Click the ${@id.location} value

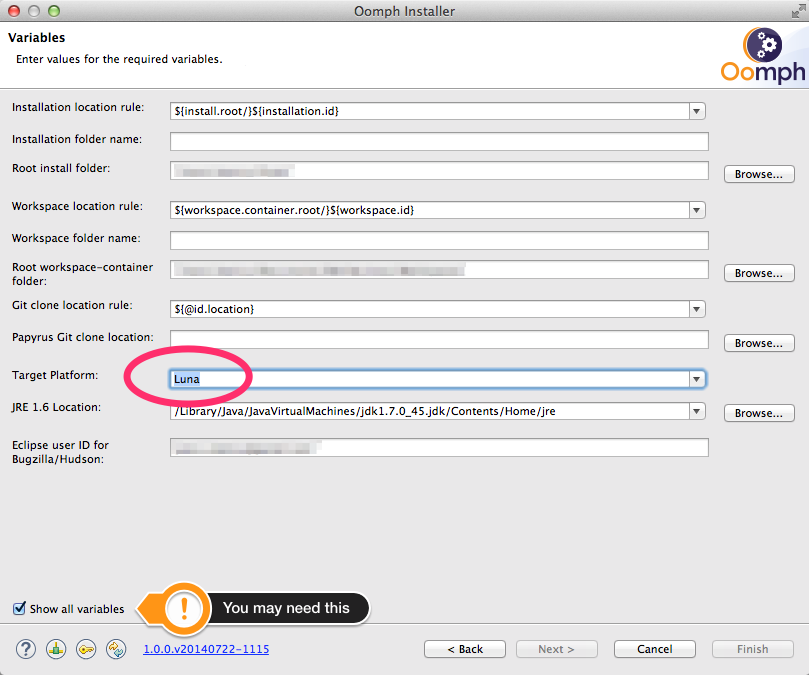[214, 309]
